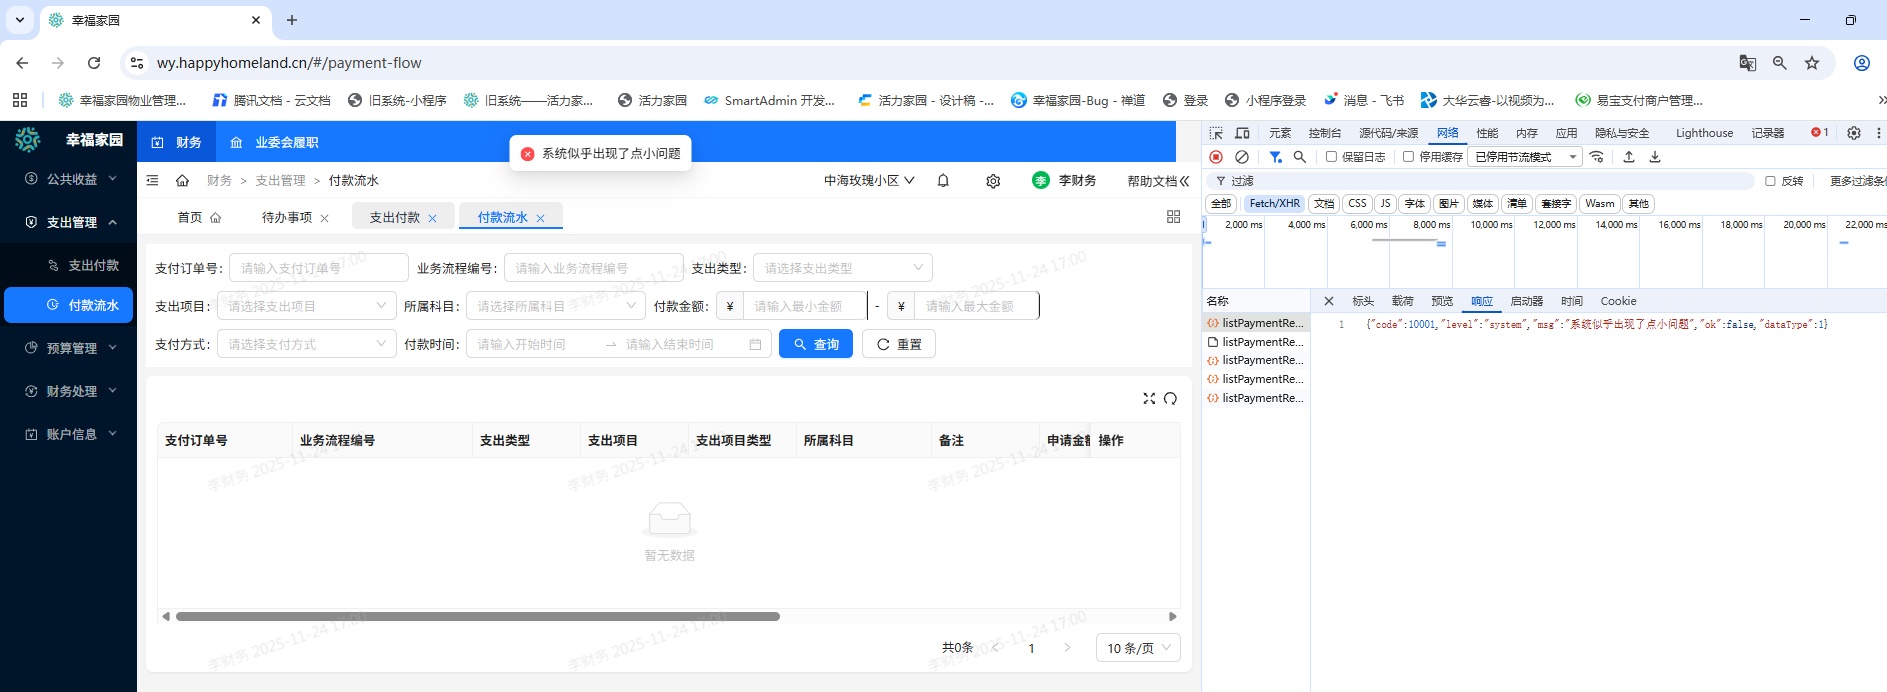Open the 10 条/页 page size selector
1887x692 pixels.
(1138, 648)
